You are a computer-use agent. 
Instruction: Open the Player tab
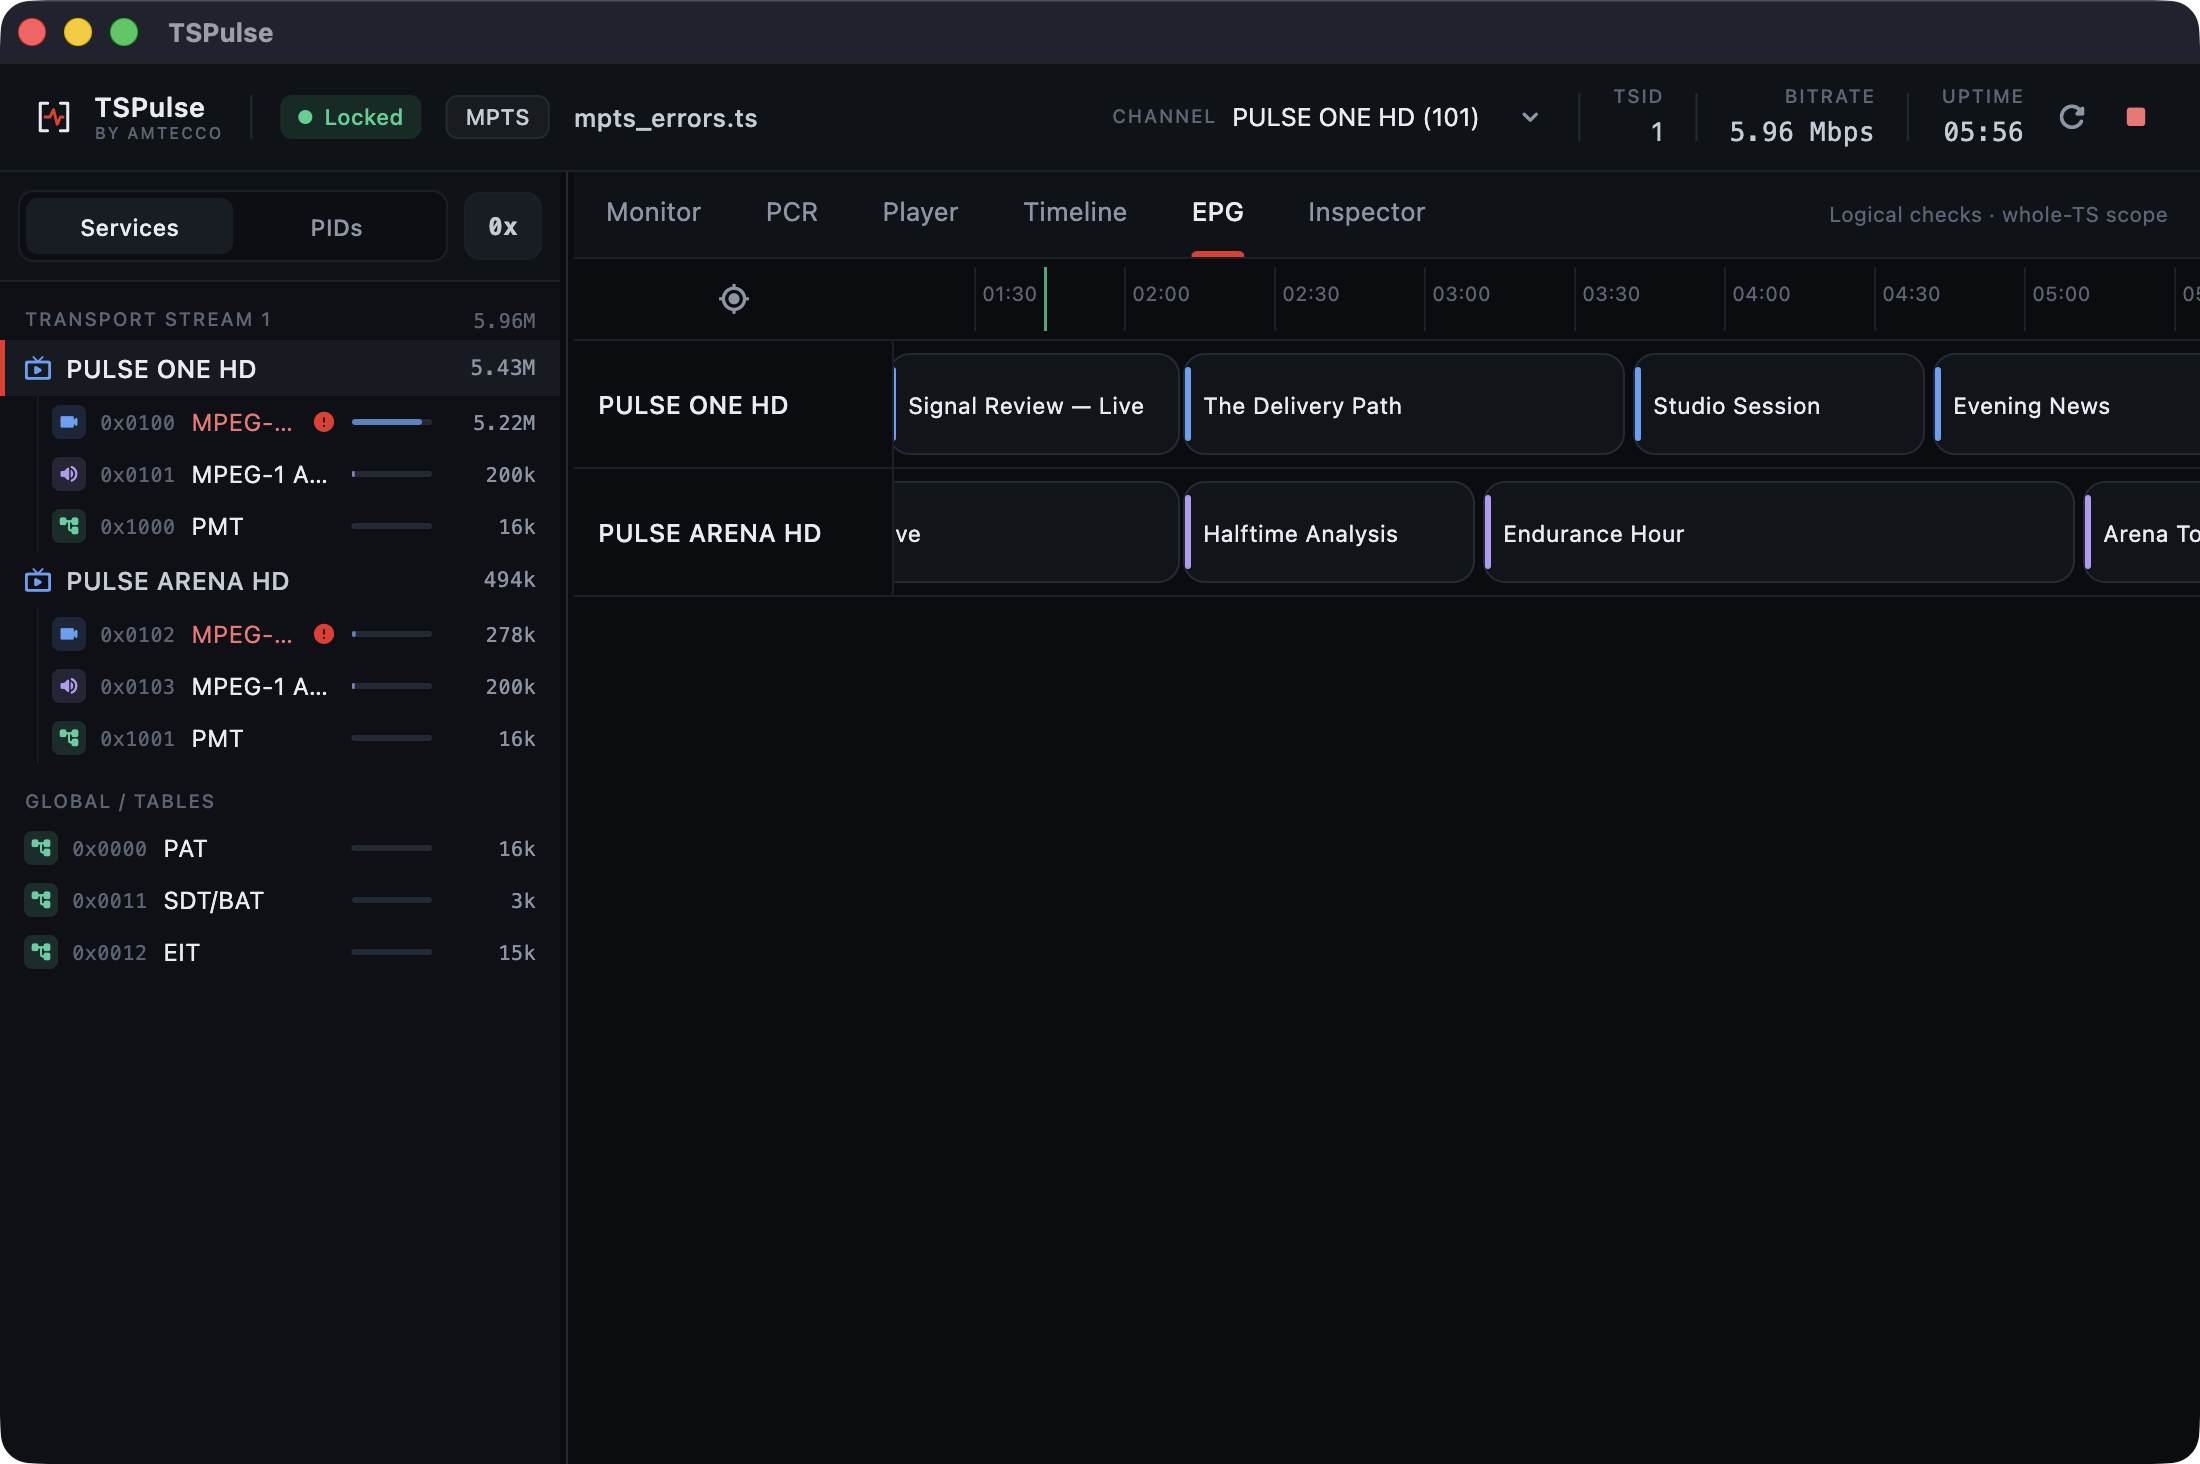[920, 212]
